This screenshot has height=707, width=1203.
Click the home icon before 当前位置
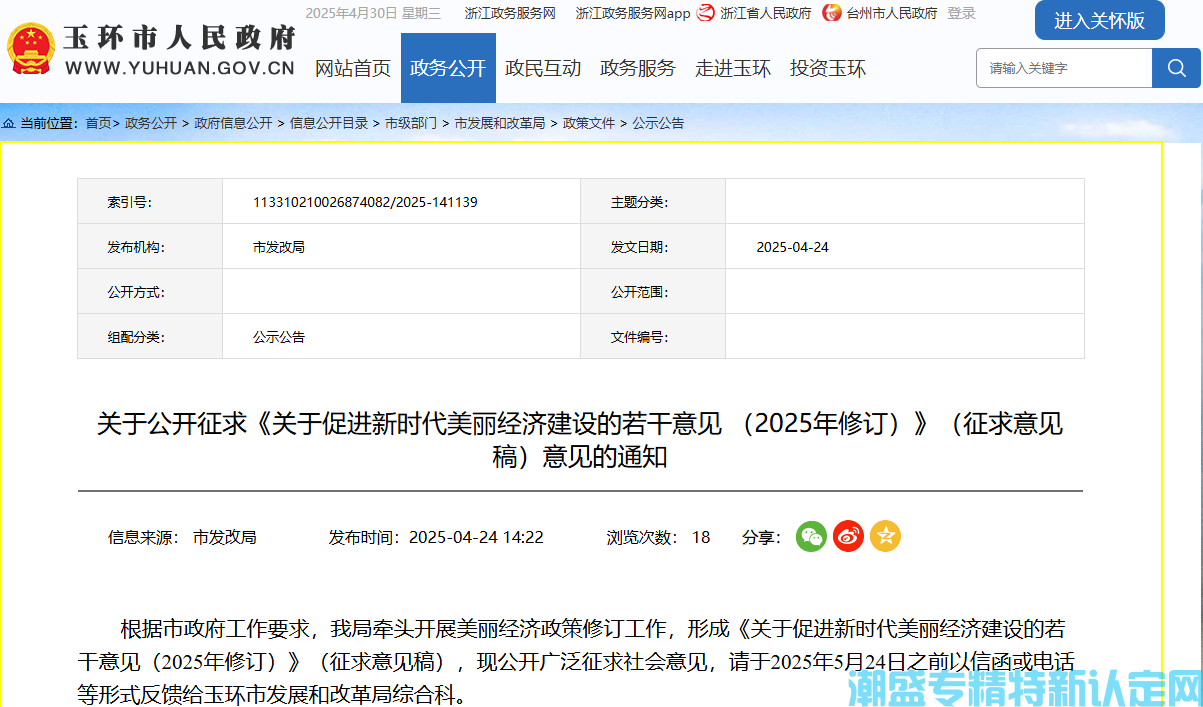pos(9,123)
